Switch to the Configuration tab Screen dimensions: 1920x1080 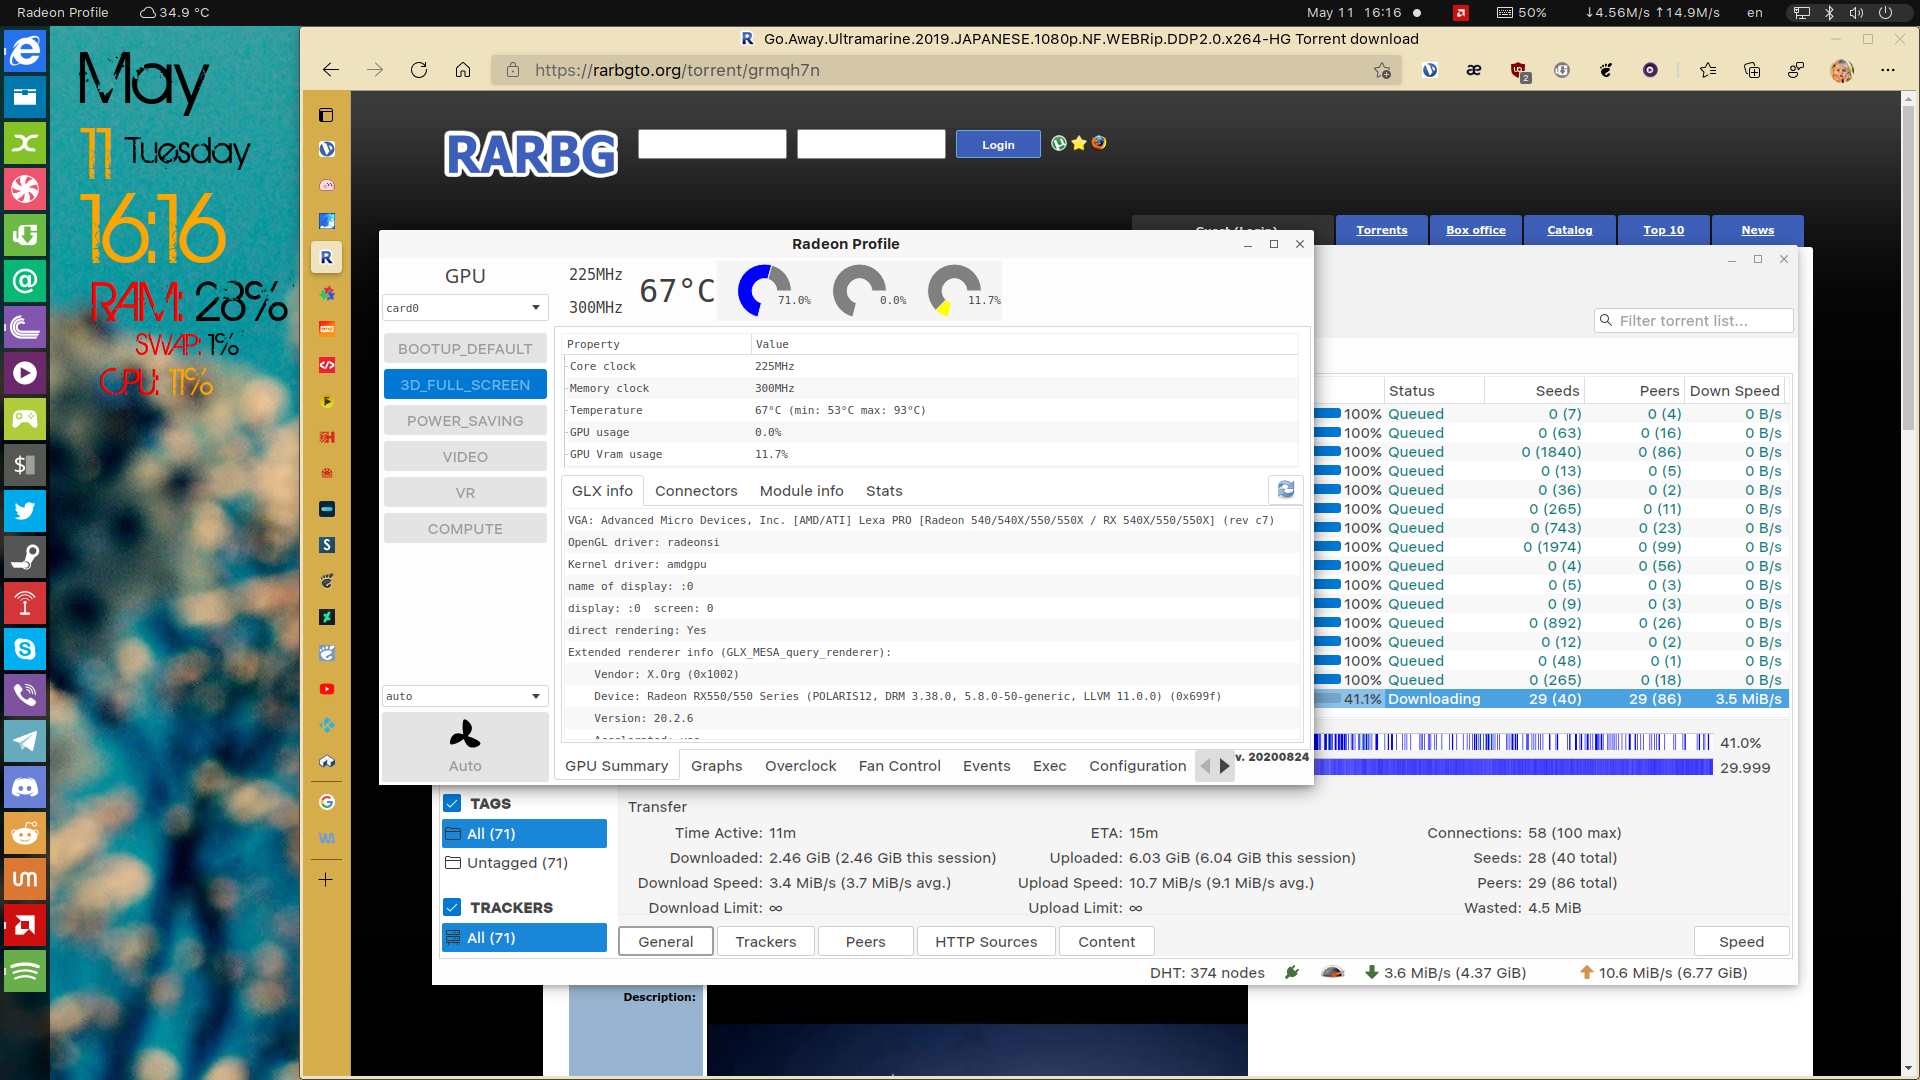coord(1138,766)
